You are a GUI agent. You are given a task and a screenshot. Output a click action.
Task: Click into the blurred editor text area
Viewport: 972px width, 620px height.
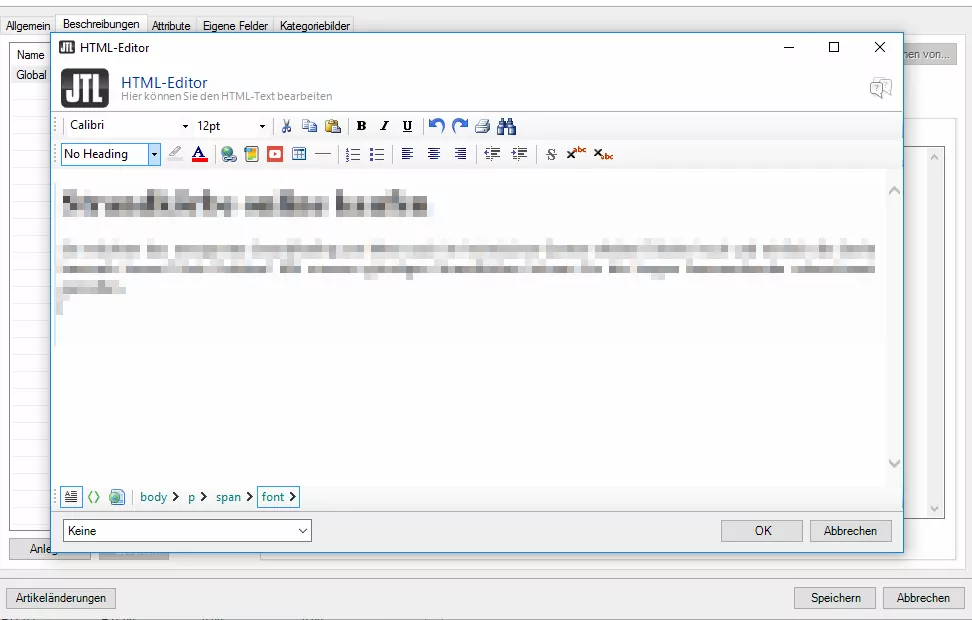(470, 327)
